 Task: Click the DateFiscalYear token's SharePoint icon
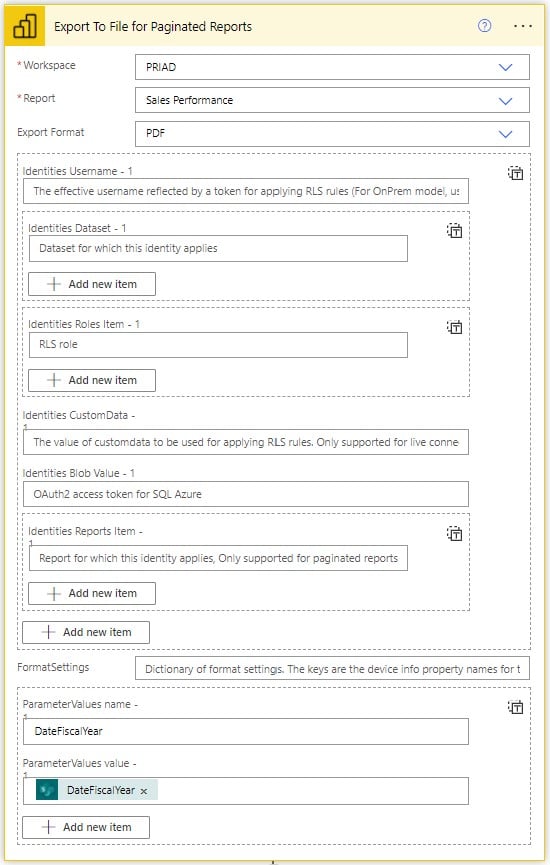(47, 790)
